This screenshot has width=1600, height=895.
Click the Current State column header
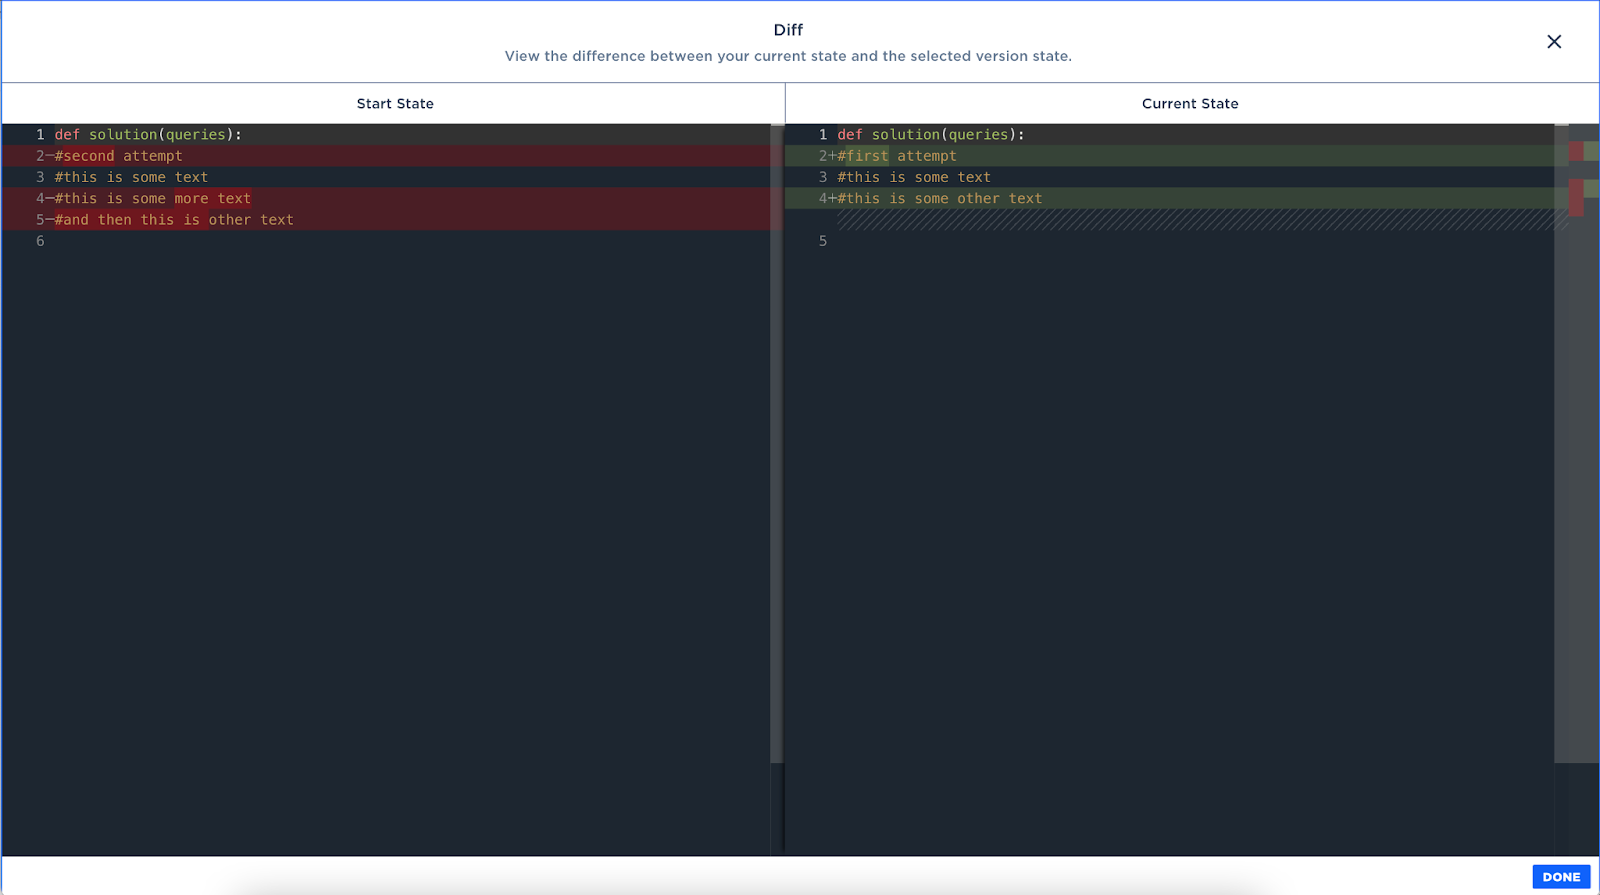(1190, 104)
